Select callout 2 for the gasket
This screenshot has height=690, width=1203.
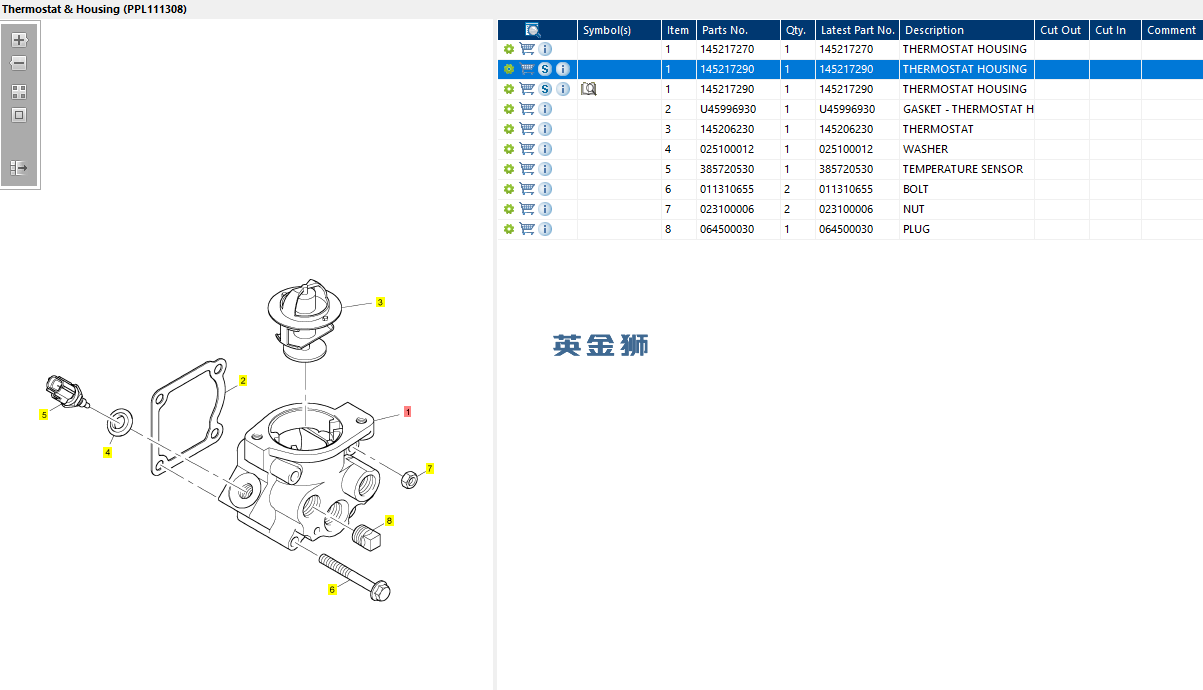tap(242, 381)
